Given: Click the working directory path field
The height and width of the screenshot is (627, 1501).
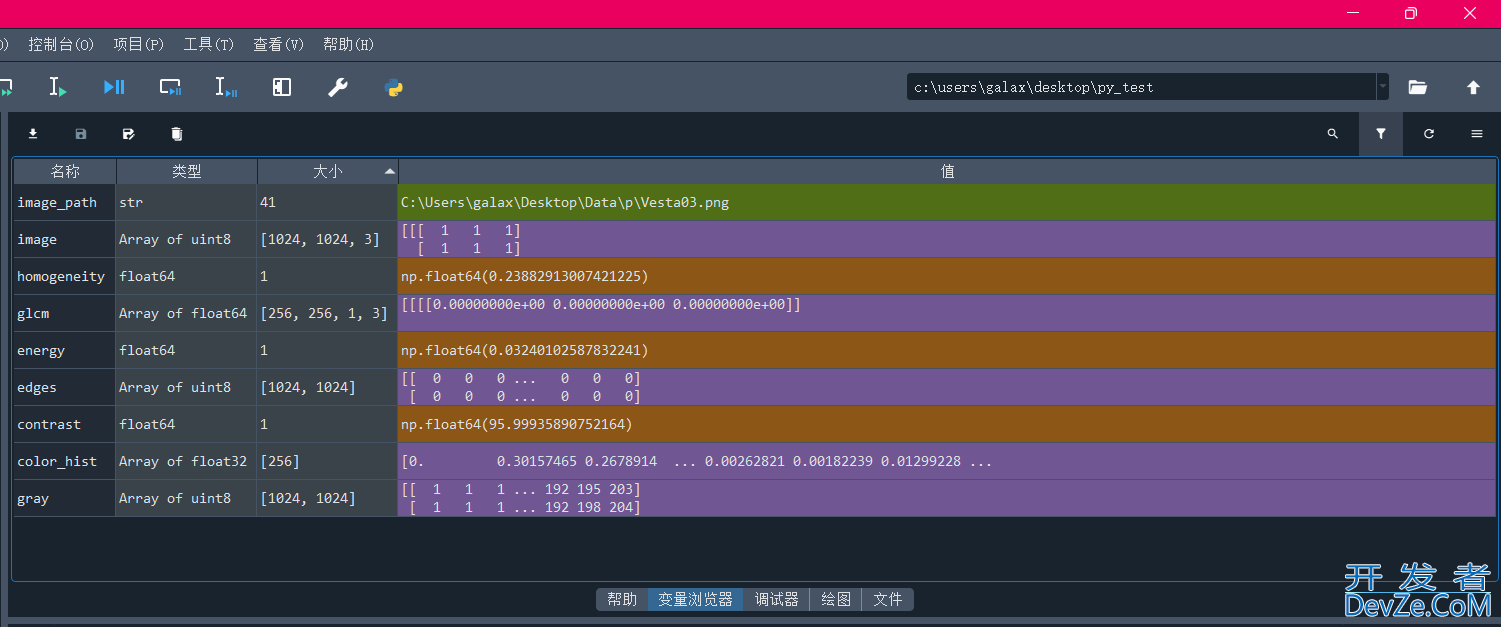Looking at the screenshot, I should [x=1141, y=87].
